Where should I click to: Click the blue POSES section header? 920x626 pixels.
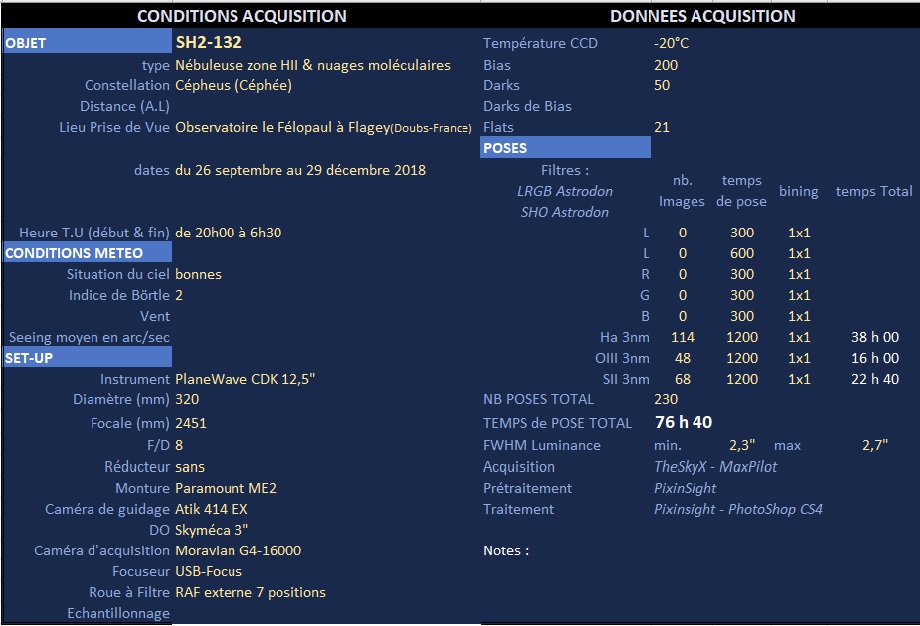565,148
